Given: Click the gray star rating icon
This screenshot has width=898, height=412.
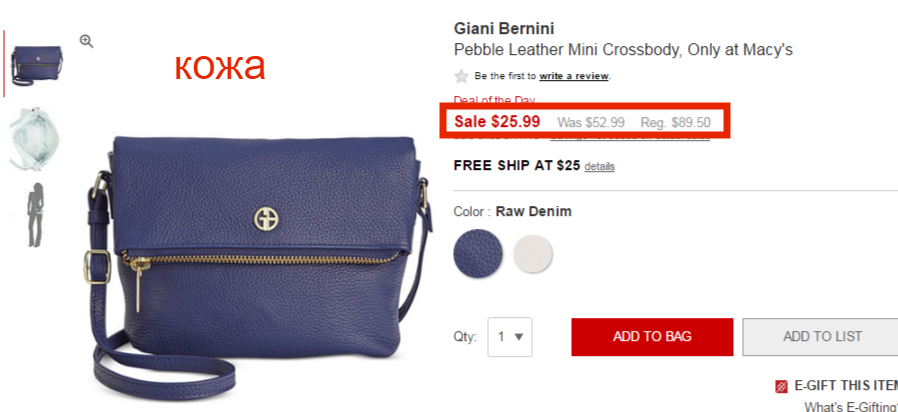Looking at the screenshot, I should pyautogui.click(x=461, y=76).
